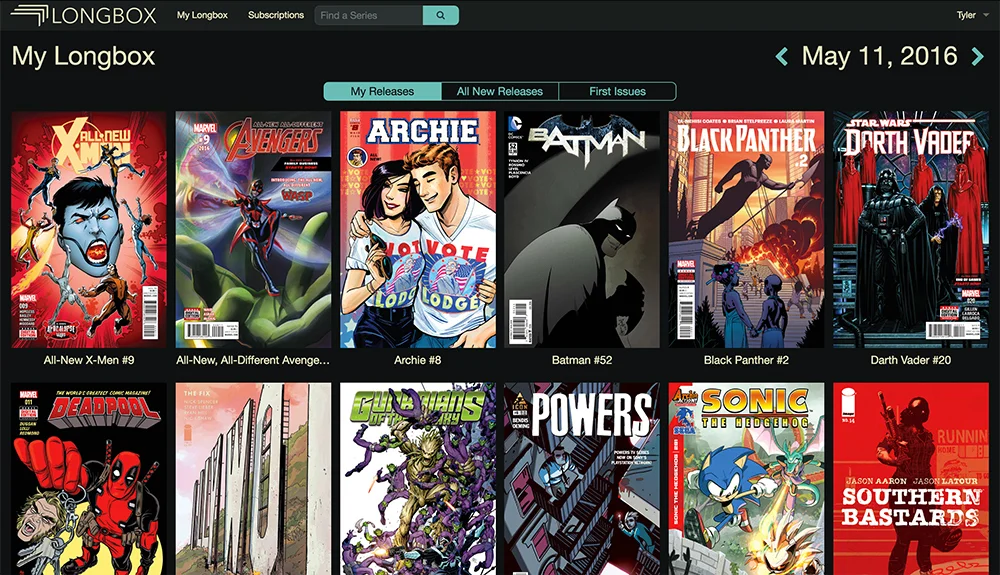This screenshot has height=575, width=1000.
Task: Open Sonic the Hedgehog cover
Action: [746, 479]
